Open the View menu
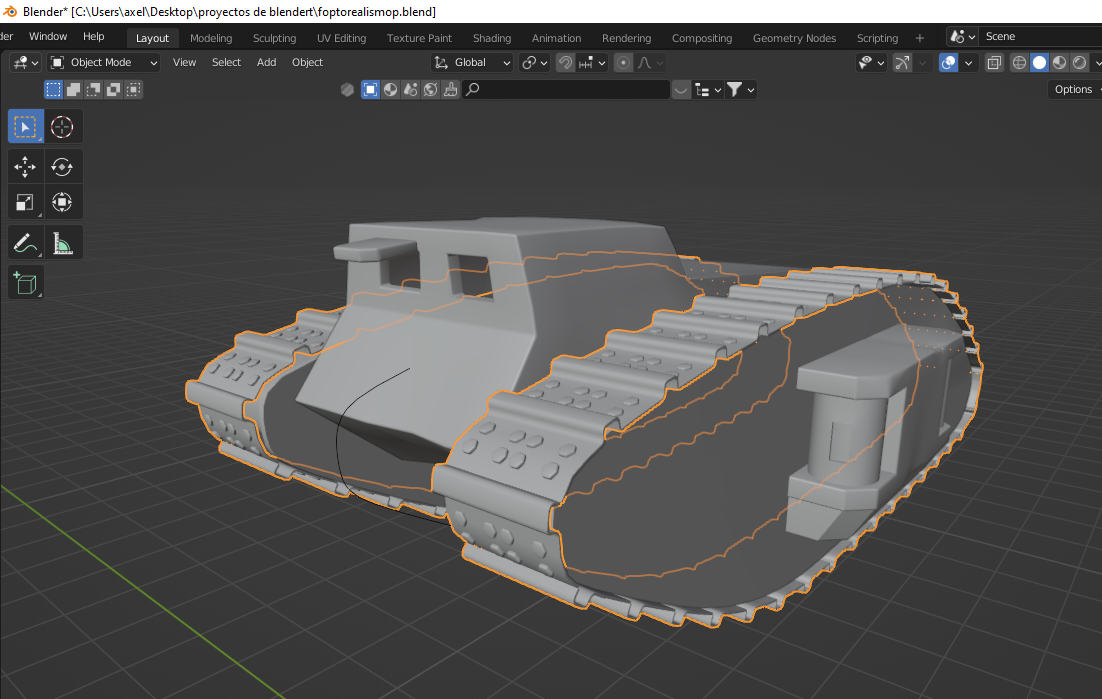Image resolution: width=1102 pixels, height=699 pixels. click(184, 63)
